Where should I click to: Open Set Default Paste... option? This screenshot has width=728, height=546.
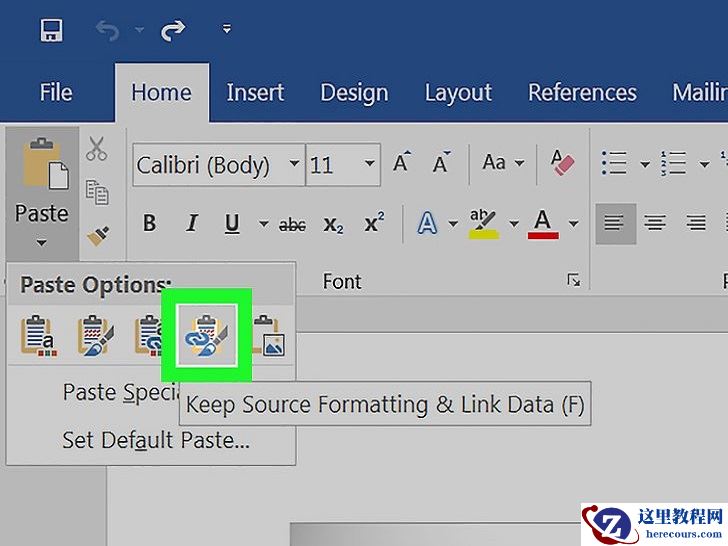pyautogui.click(x=156, y=440)
